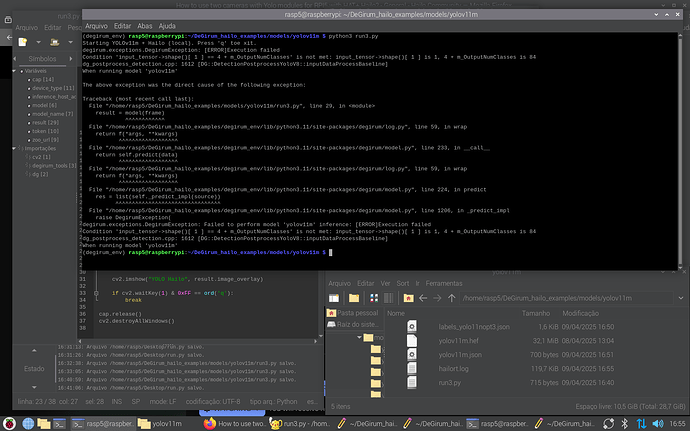Click the new file icon in Geany toolbar
Viewport: 690px width, 431px height.
24,43
